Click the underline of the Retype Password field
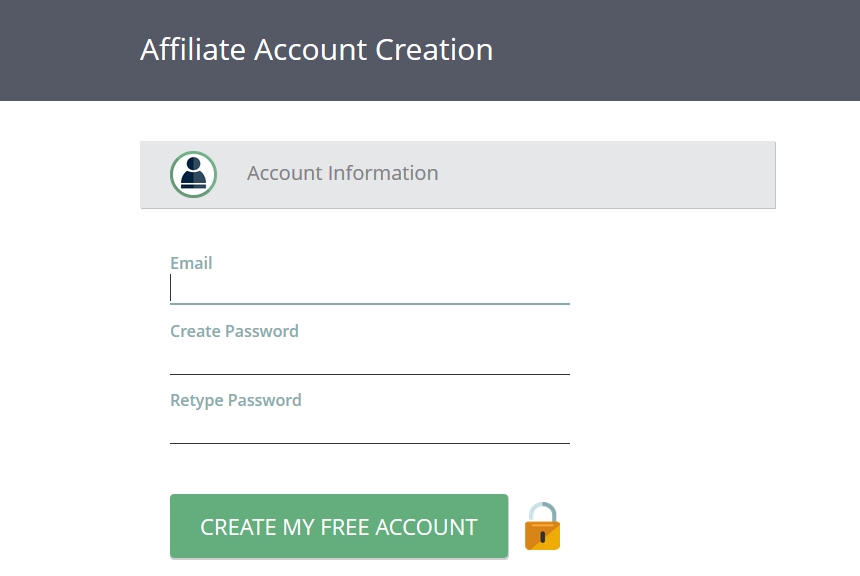Viewport: 860px width, 576px height. click(370, 443)
